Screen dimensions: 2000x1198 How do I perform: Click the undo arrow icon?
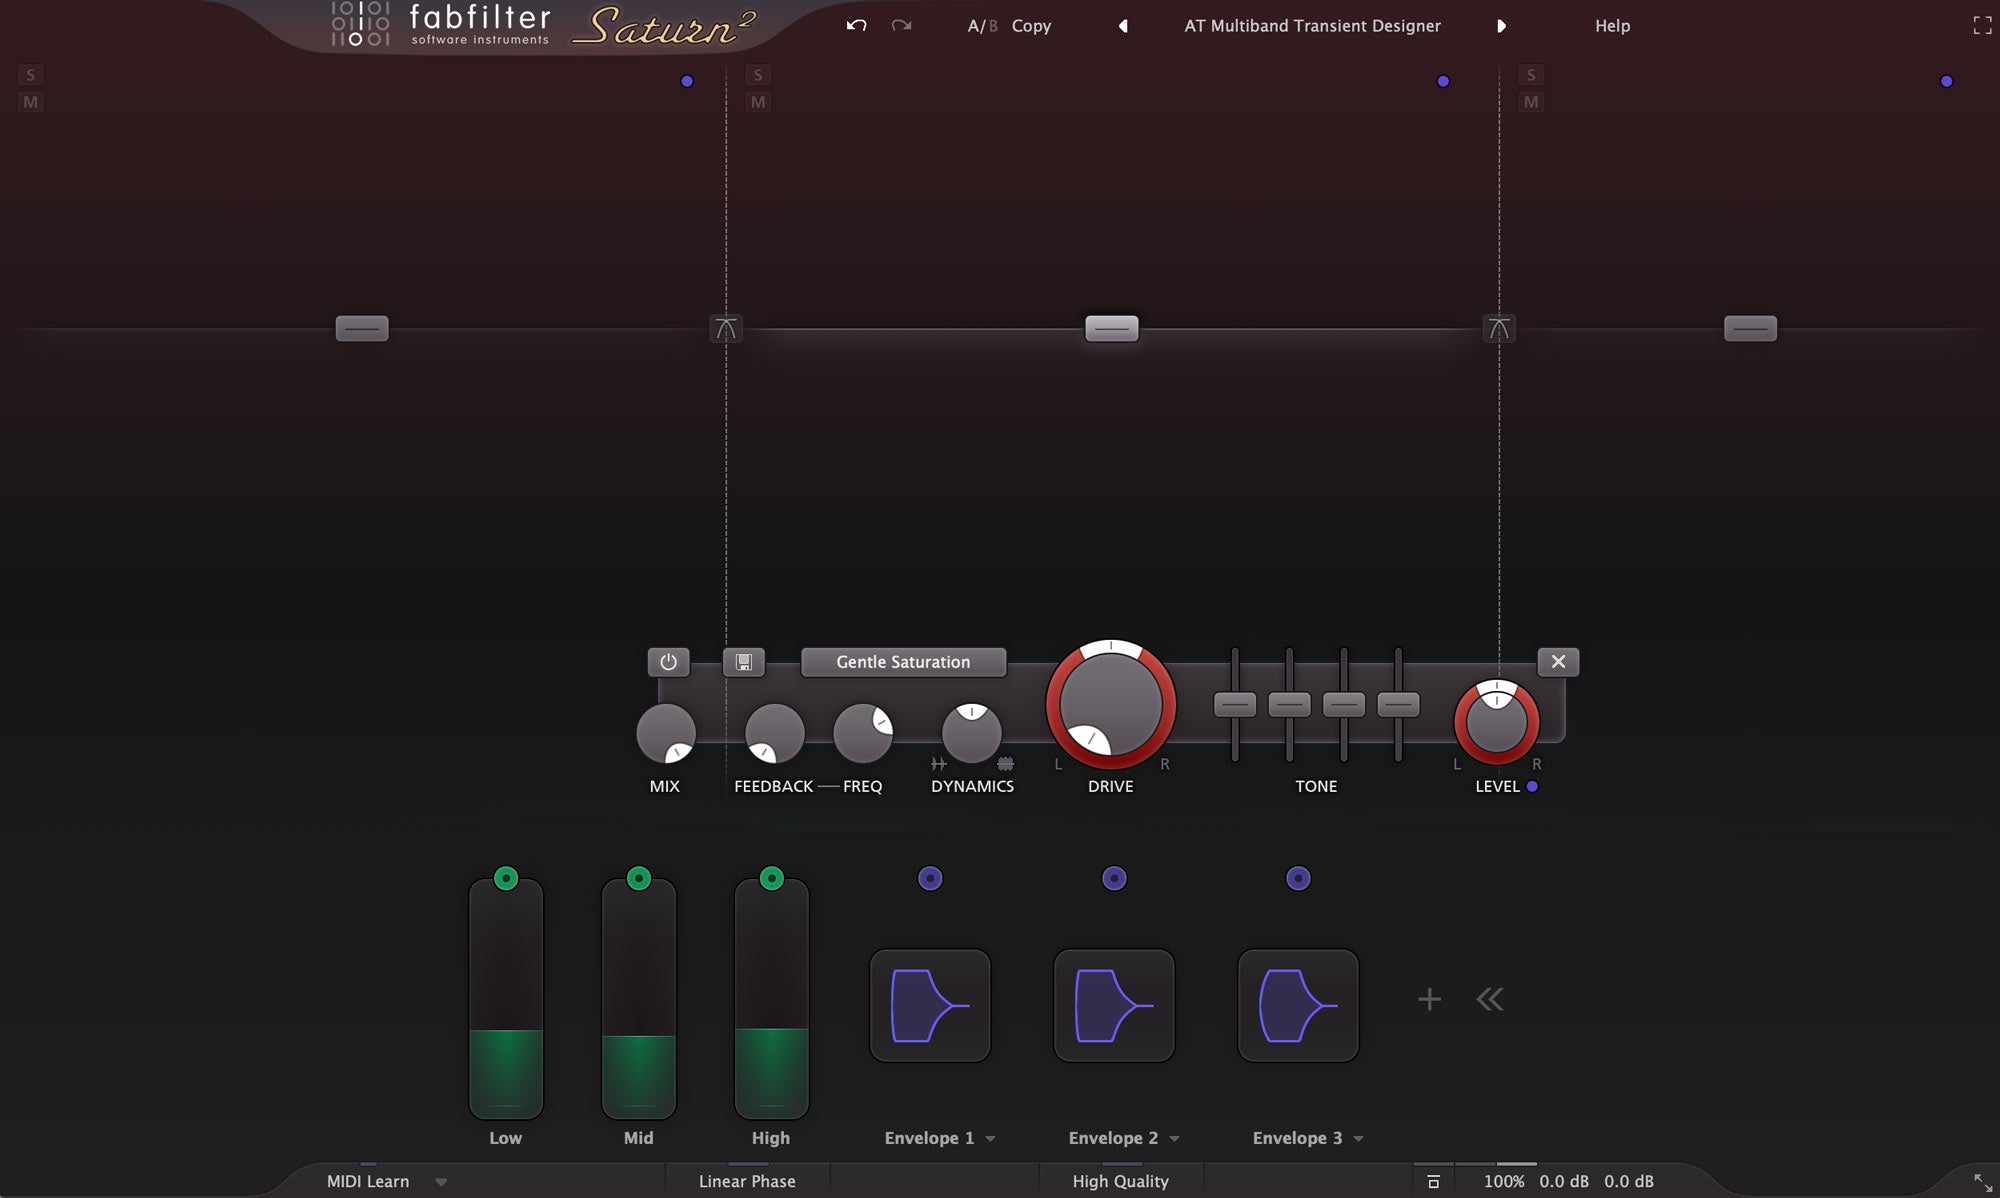(856, 26)
